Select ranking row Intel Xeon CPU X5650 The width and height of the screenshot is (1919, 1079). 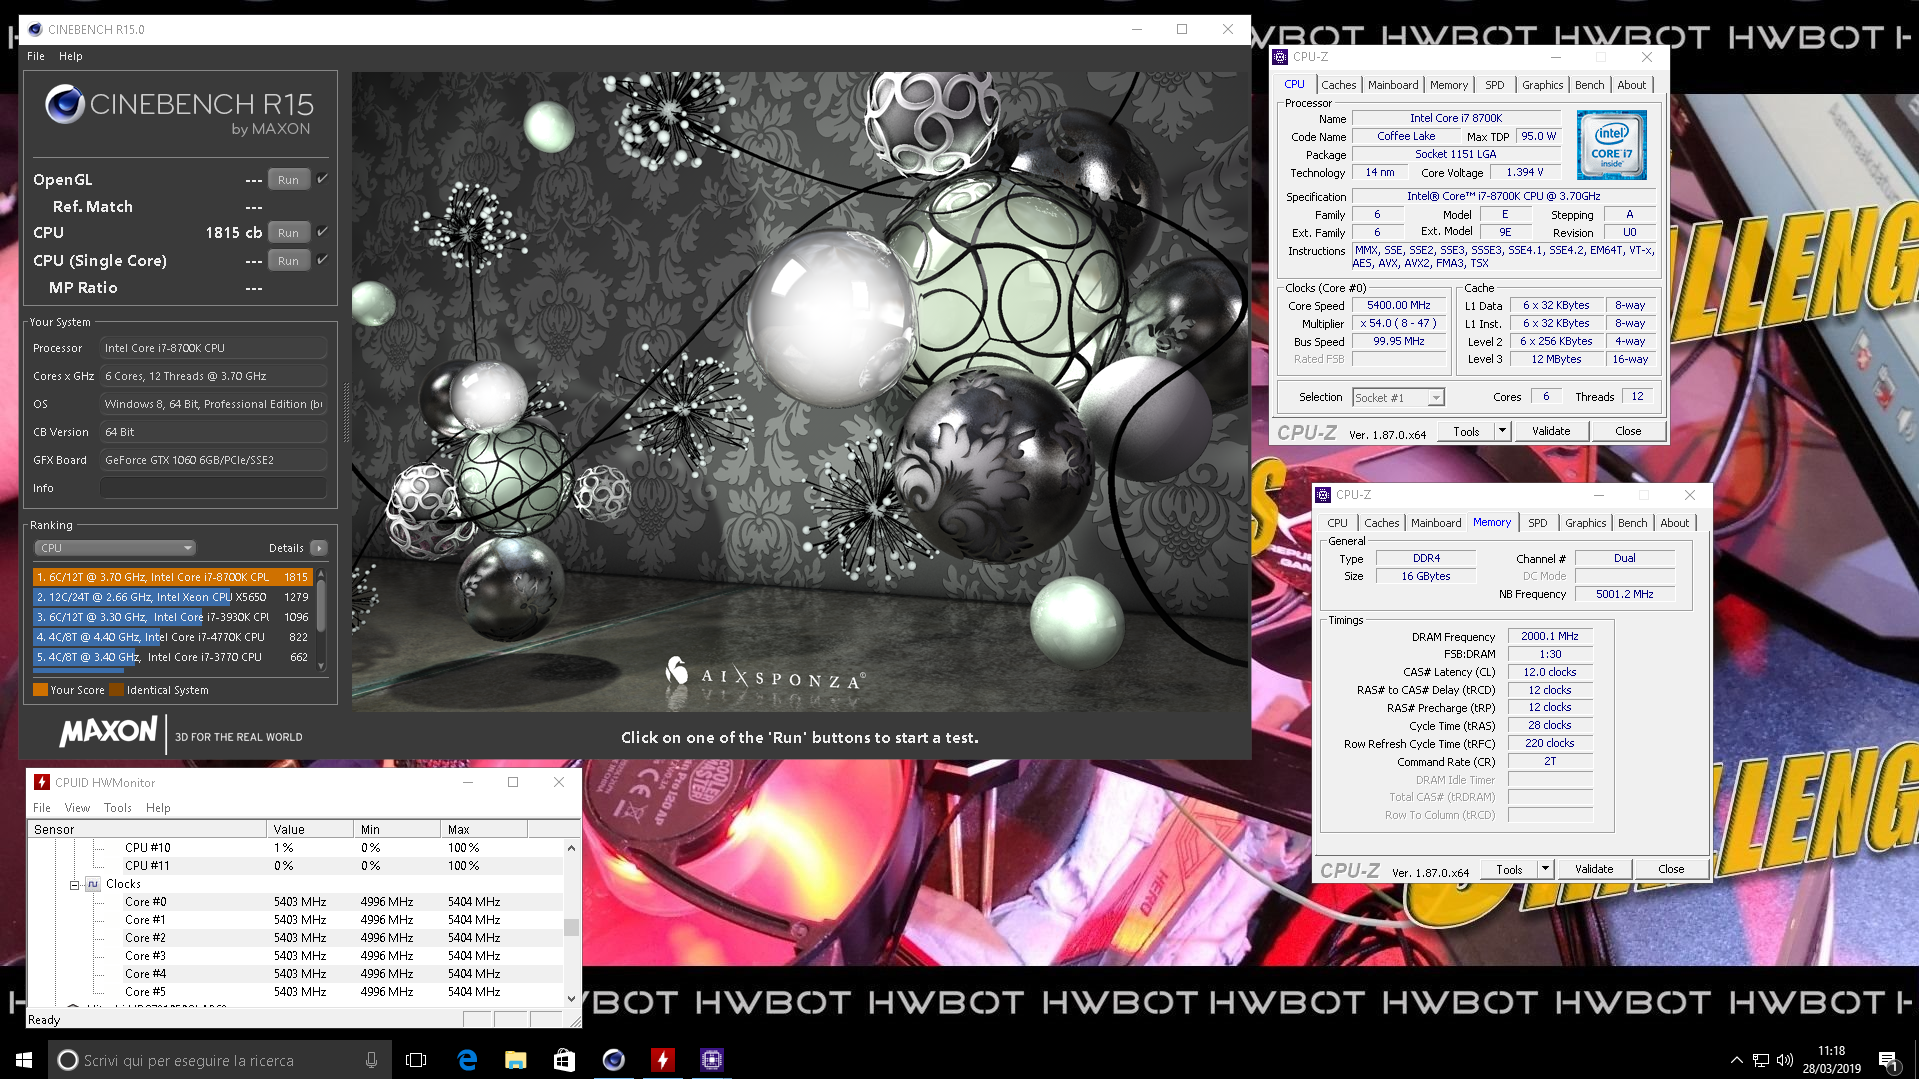tap(173, 597)
